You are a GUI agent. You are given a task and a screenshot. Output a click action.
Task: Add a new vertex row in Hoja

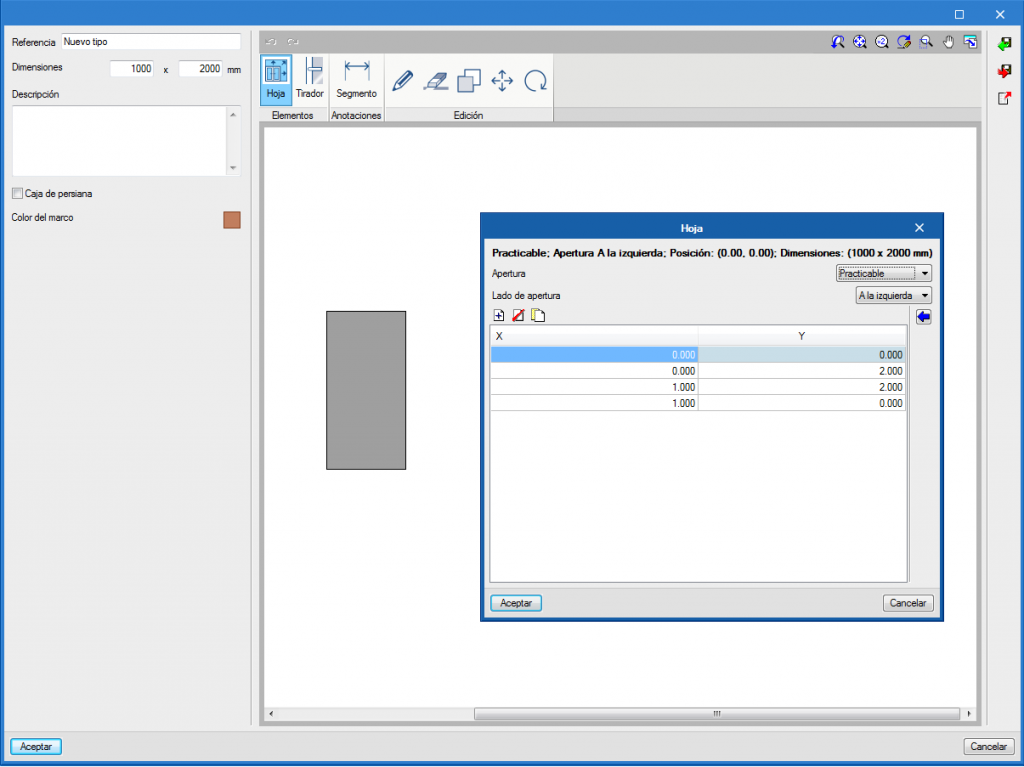(x=499, y=316)
